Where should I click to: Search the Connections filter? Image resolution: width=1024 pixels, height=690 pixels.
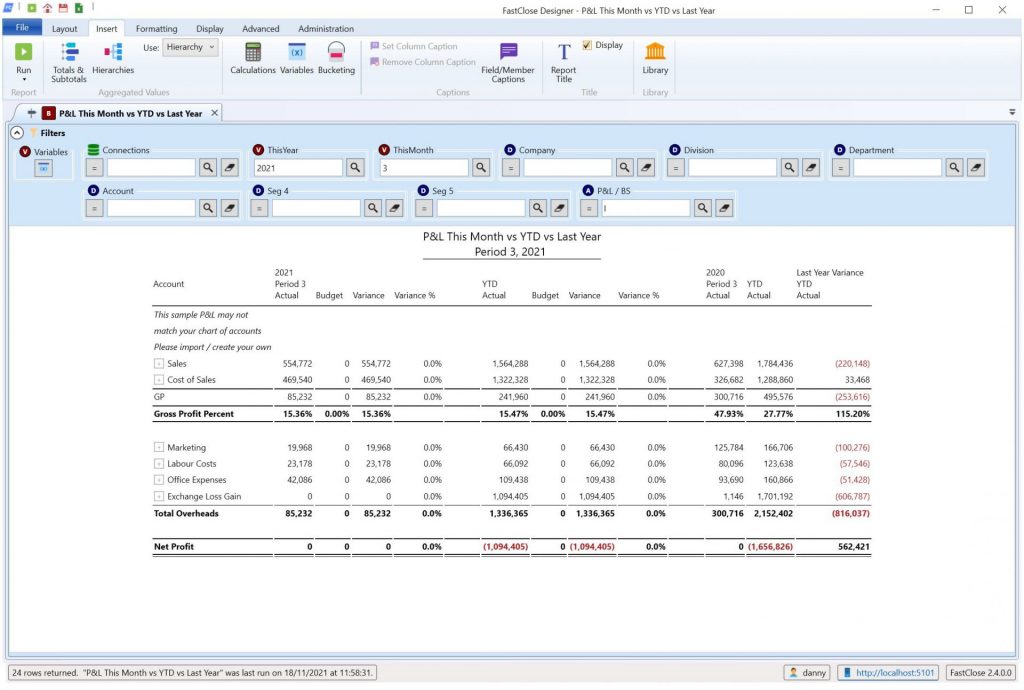pos(208,168)
